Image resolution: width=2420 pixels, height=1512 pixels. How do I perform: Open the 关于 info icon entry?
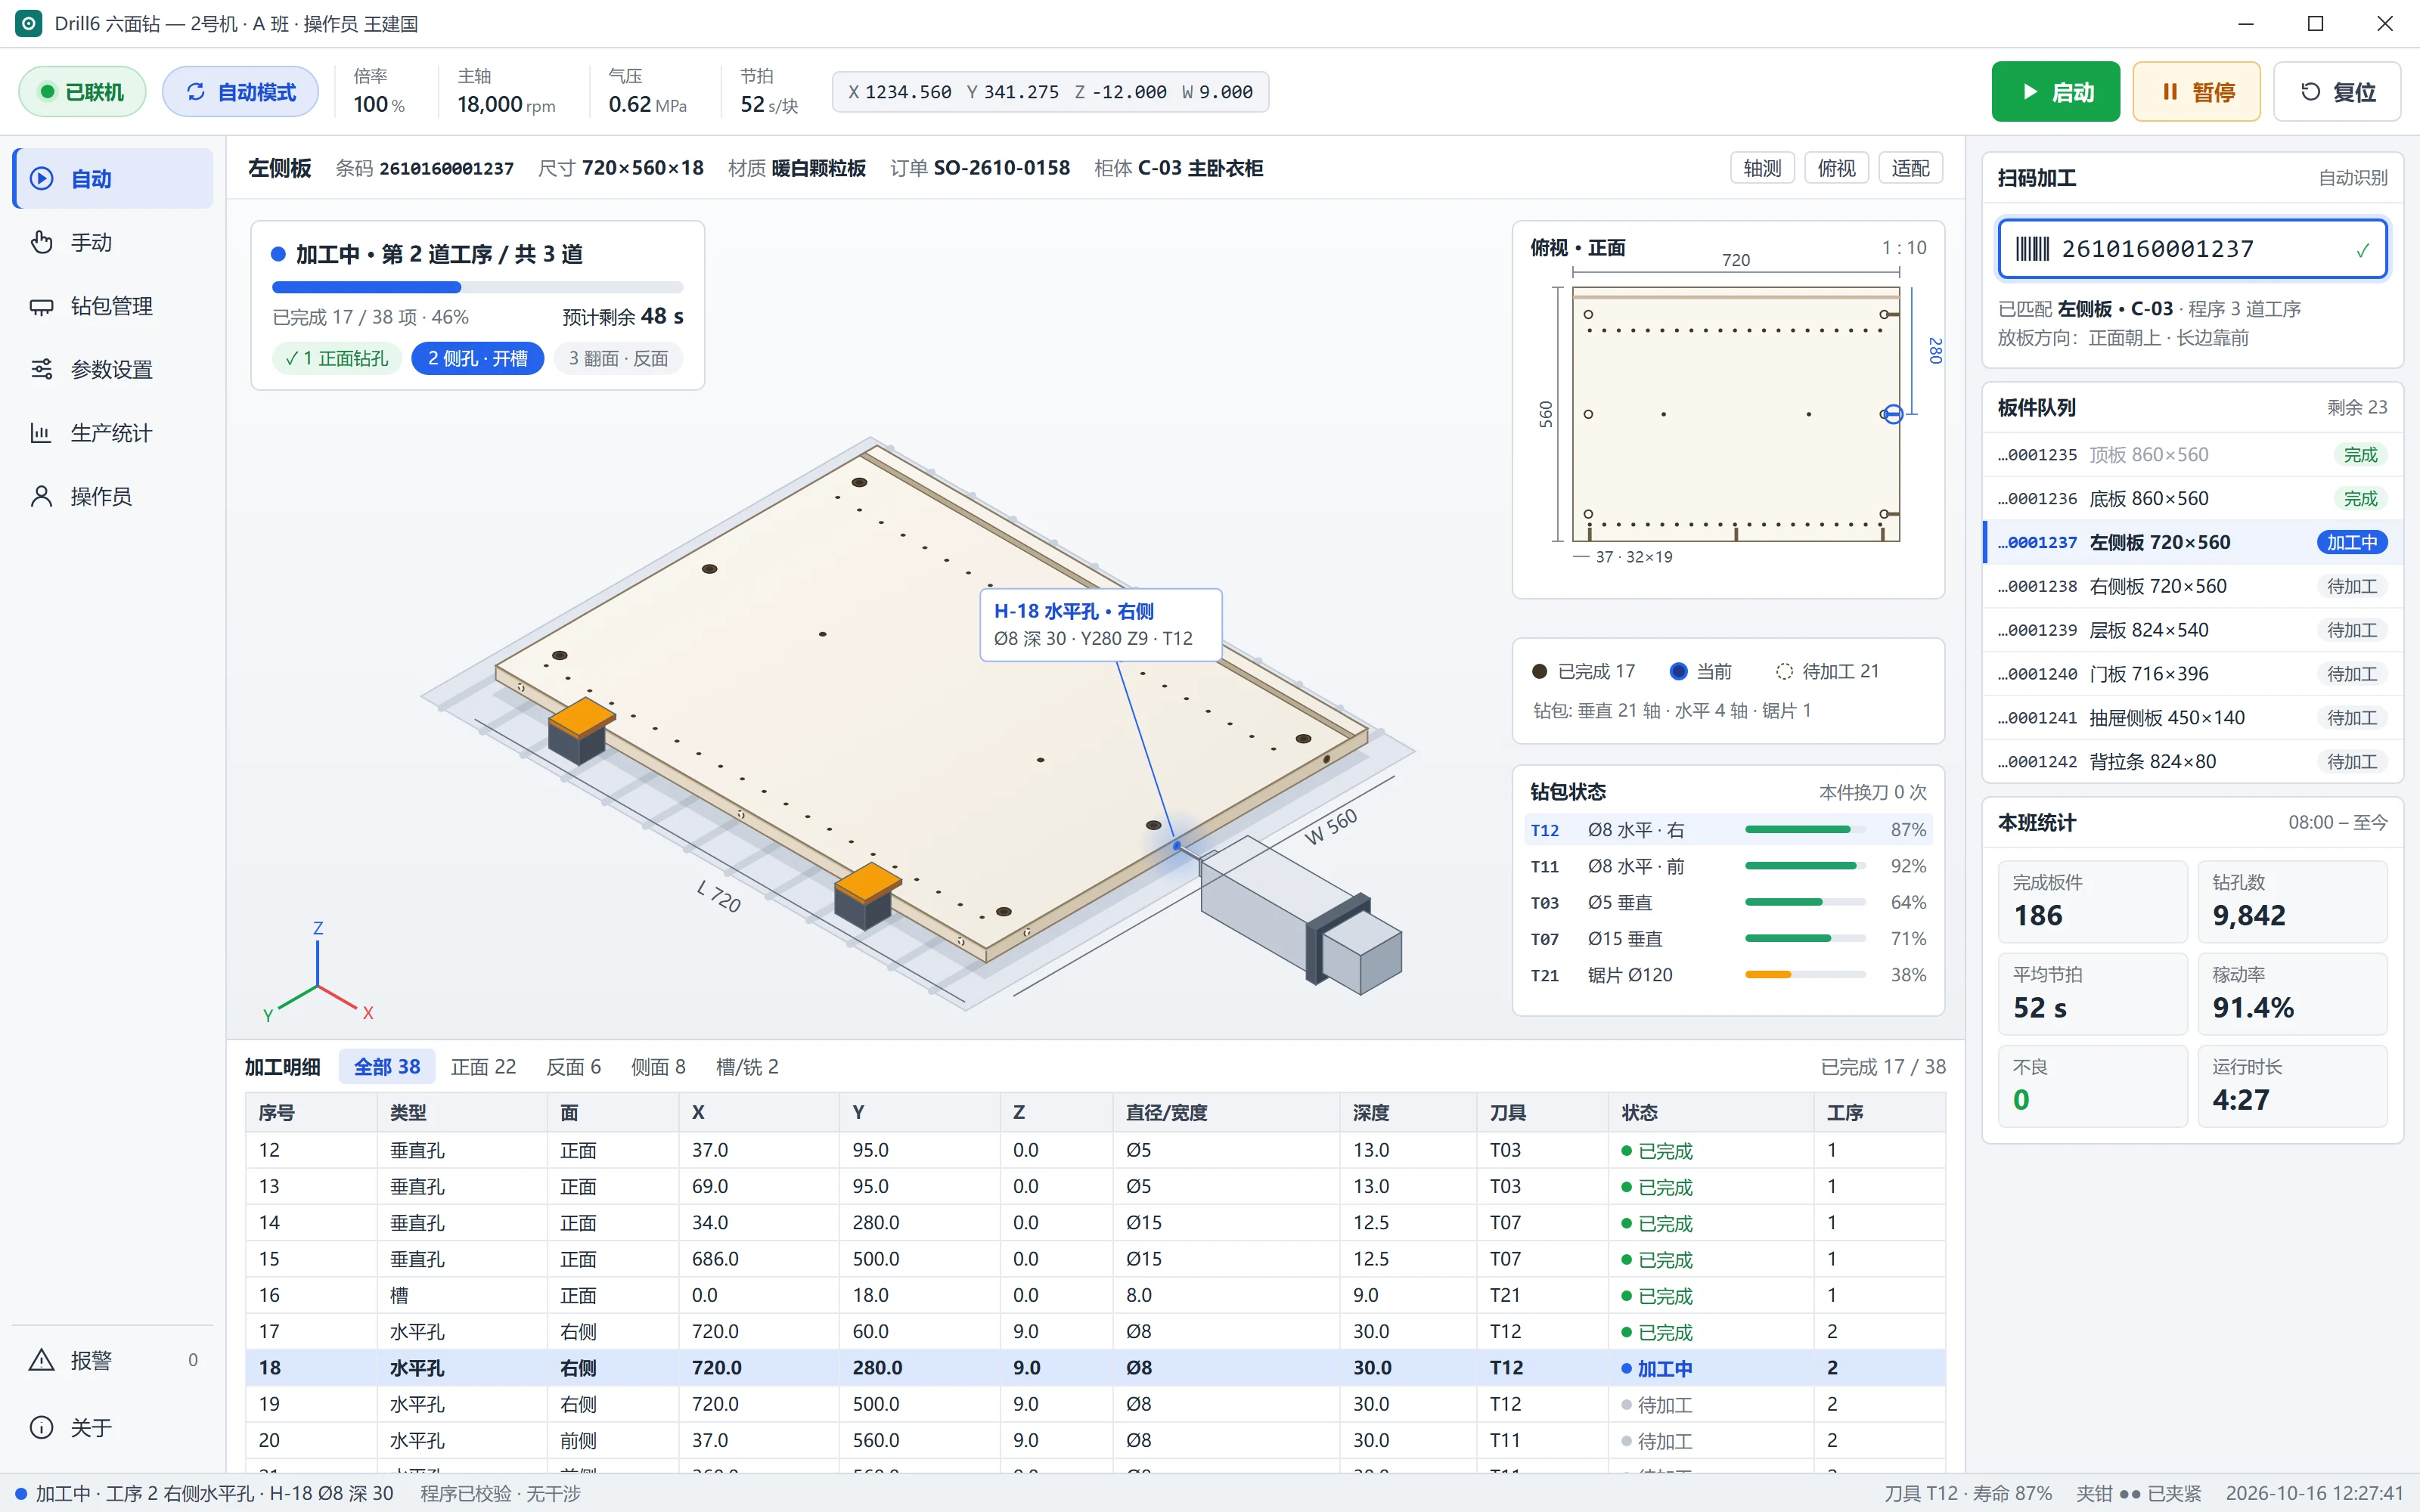coord(113,1427)
